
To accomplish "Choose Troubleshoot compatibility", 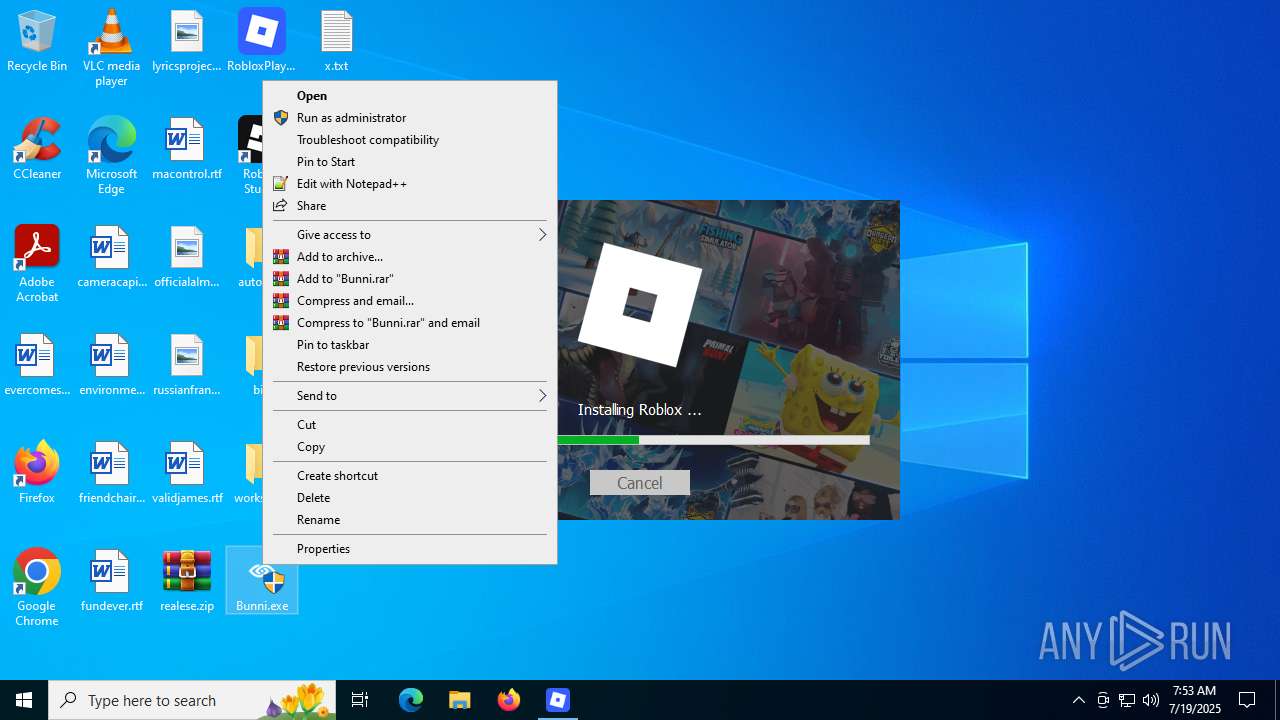I will click(x=410, y=140).
